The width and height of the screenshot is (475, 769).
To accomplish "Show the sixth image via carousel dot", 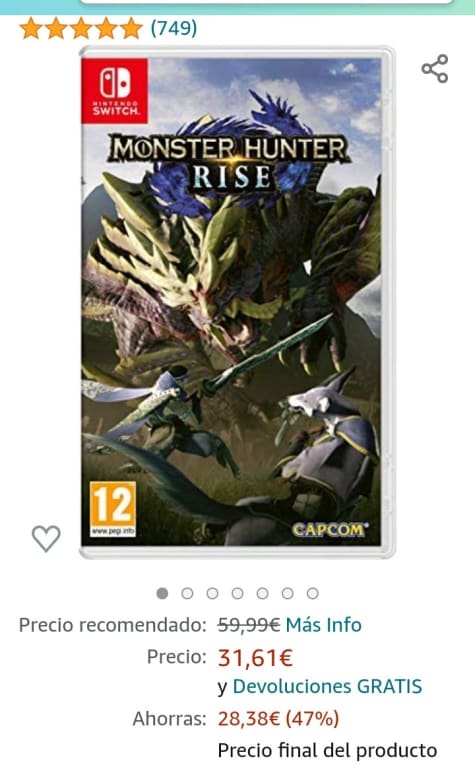I will [287, 593].
